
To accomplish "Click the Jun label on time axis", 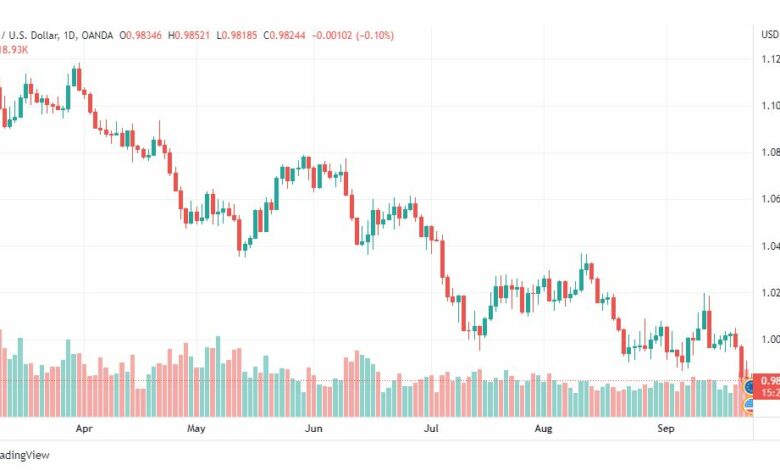I will pyautogui.click(x=314, y=428).
